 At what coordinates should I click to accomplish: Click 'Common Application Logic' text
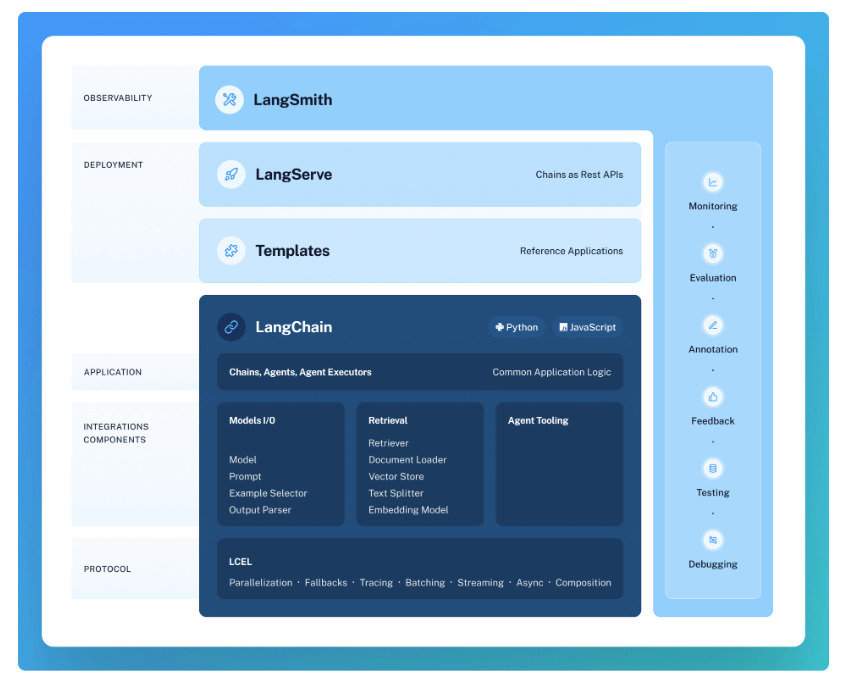[x=551, y=372]
